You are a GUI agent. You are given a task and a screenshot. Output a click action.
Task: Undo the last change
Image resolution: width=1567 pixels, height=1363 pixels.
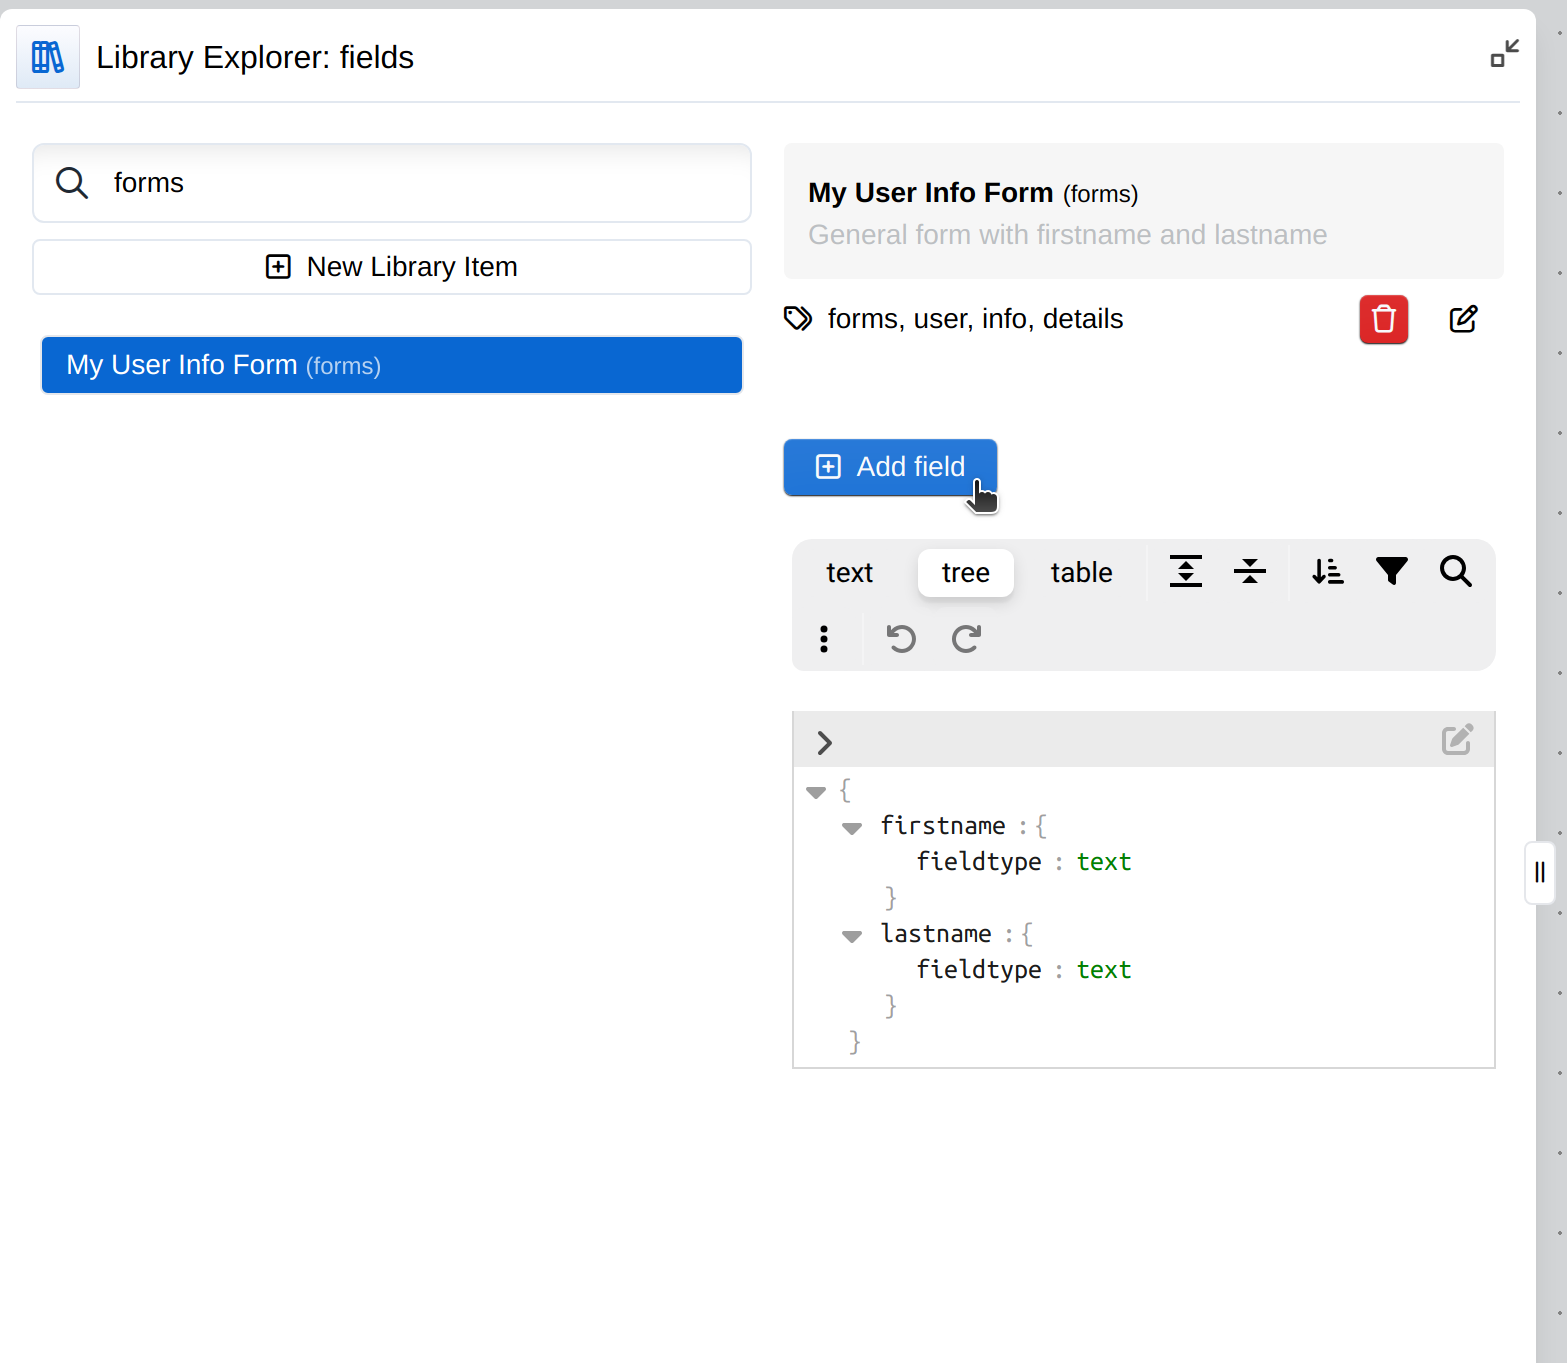tap(901, 639)
